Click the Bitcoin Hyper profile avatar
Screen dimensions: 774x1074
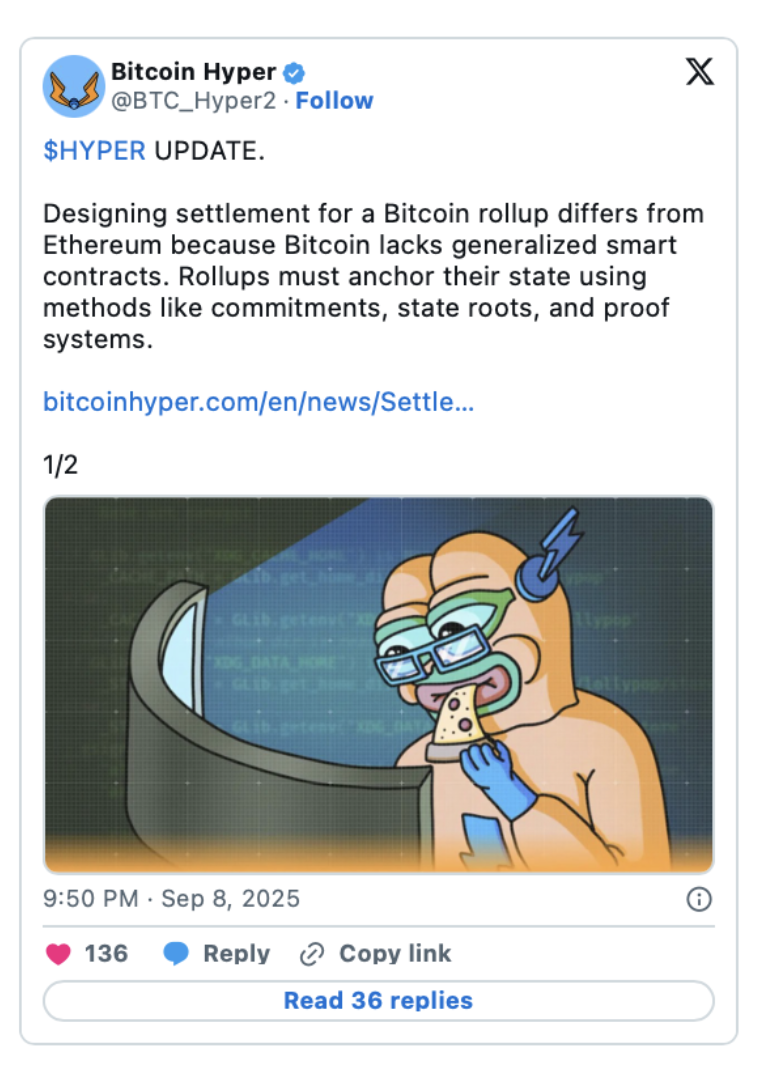tap(74, 86)
